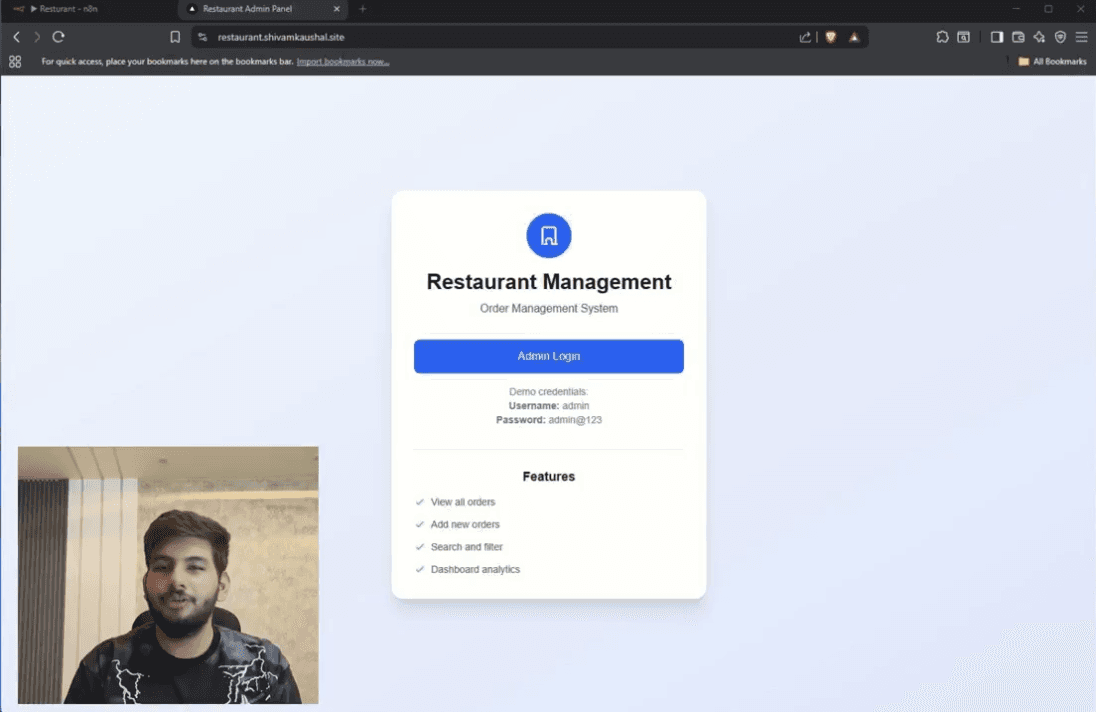The image size is (1096, 712).
Task: Click the site permissions icon in the address bar
Action: [203, 37]
